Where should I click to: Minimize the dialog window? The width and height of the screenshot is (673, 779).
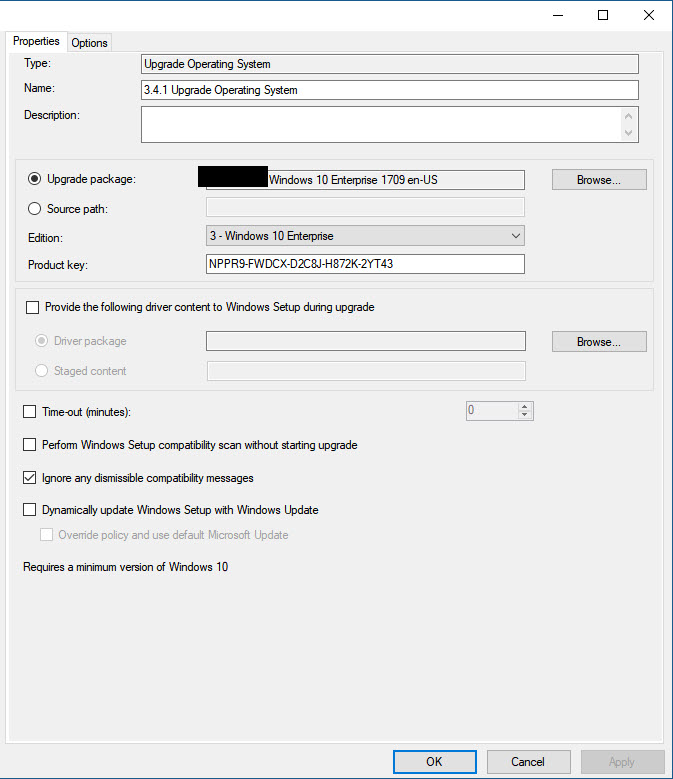[558, 15]
